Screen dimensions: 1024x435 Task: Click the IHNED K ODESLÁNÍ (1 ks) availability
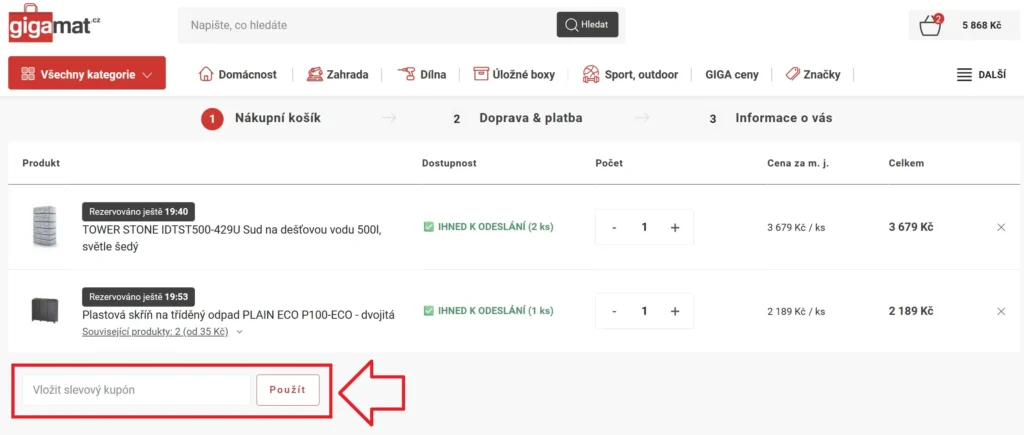pyautogui.click(x=488, y=311)
